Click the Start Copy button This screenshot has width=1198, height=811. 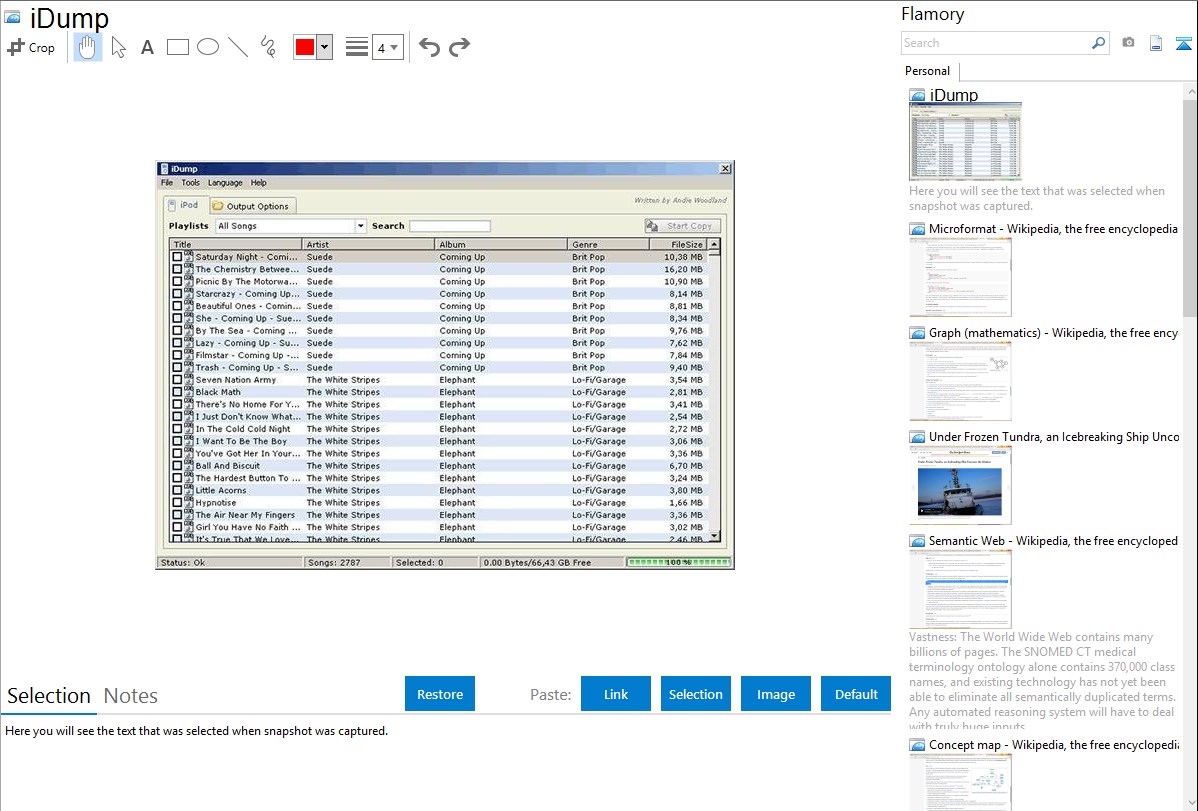682,226
